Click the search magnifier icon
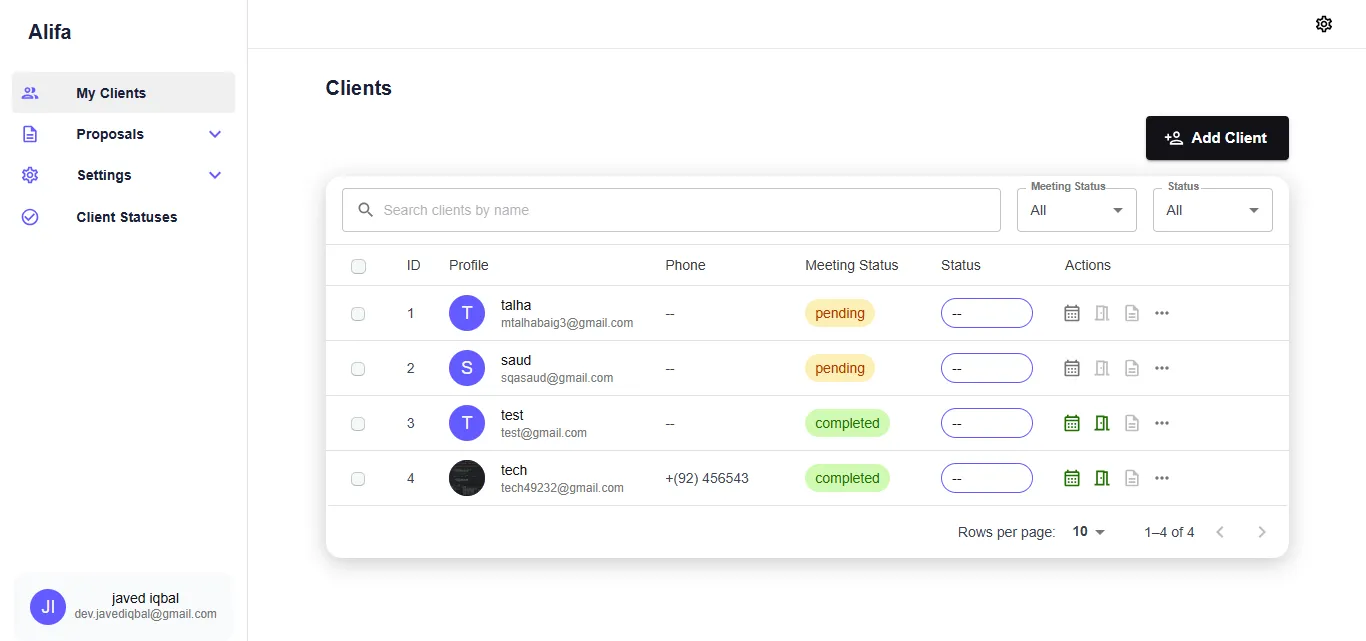The image size is (1366, 641). pos(366,210)
